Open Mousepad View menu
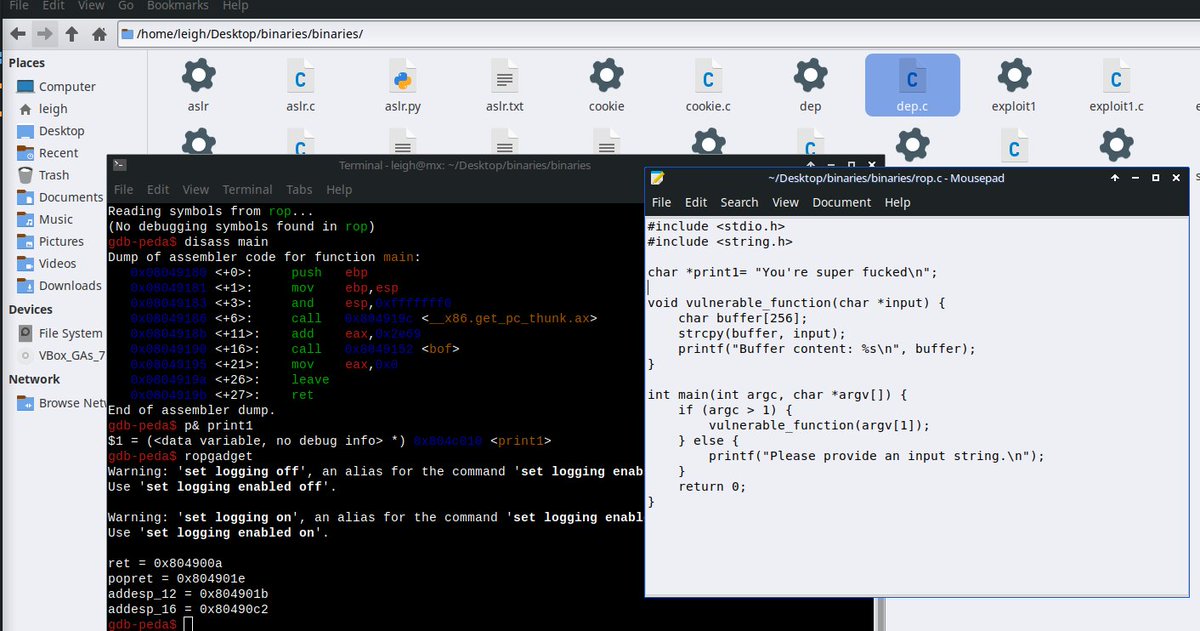Screen dimensions: 1200x631 [x=785, y=202]
